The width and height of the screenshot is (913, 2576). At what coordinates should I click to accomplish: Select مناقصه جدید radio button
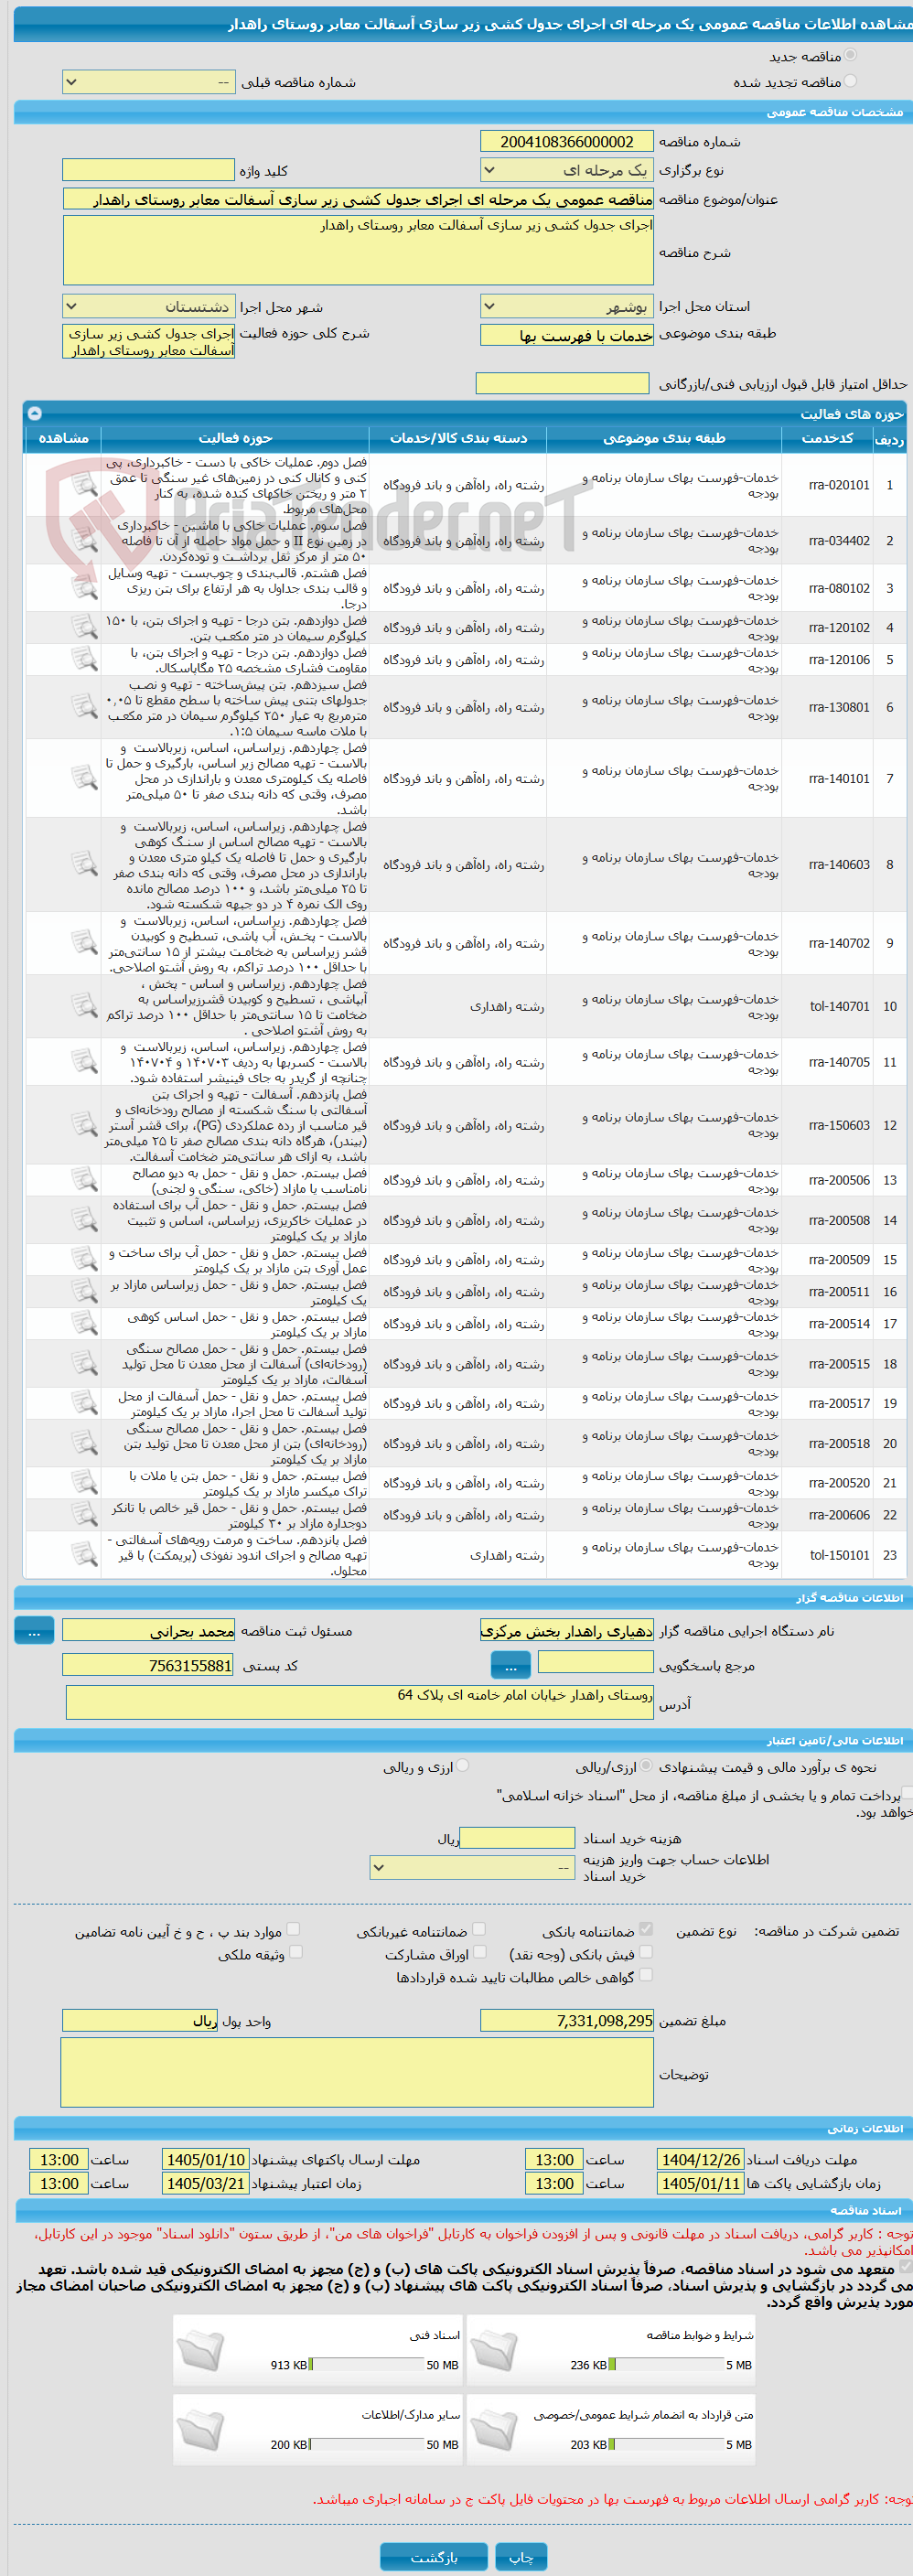pos(850,56)
